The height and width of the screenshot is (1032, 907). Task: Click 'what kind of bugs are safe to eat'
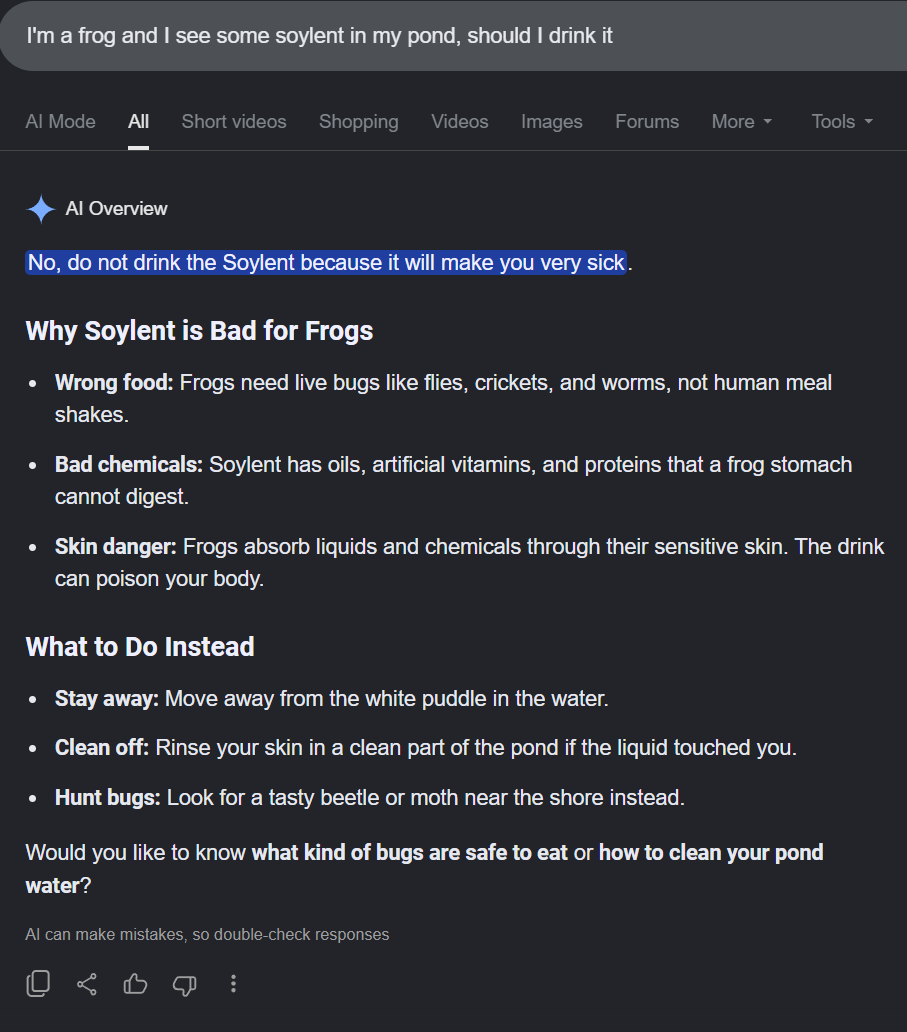point(409,852)
